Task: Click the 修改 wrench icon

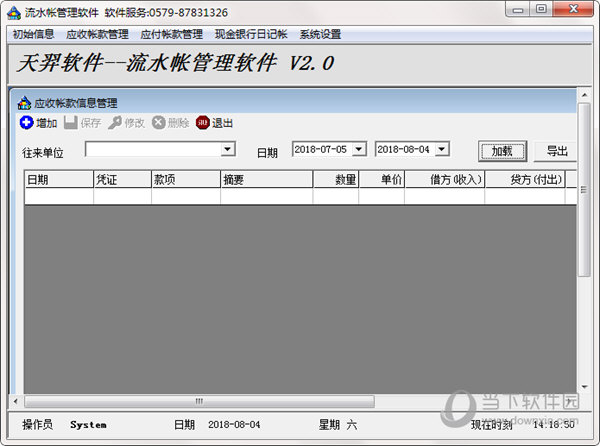Action: (115, 123)
